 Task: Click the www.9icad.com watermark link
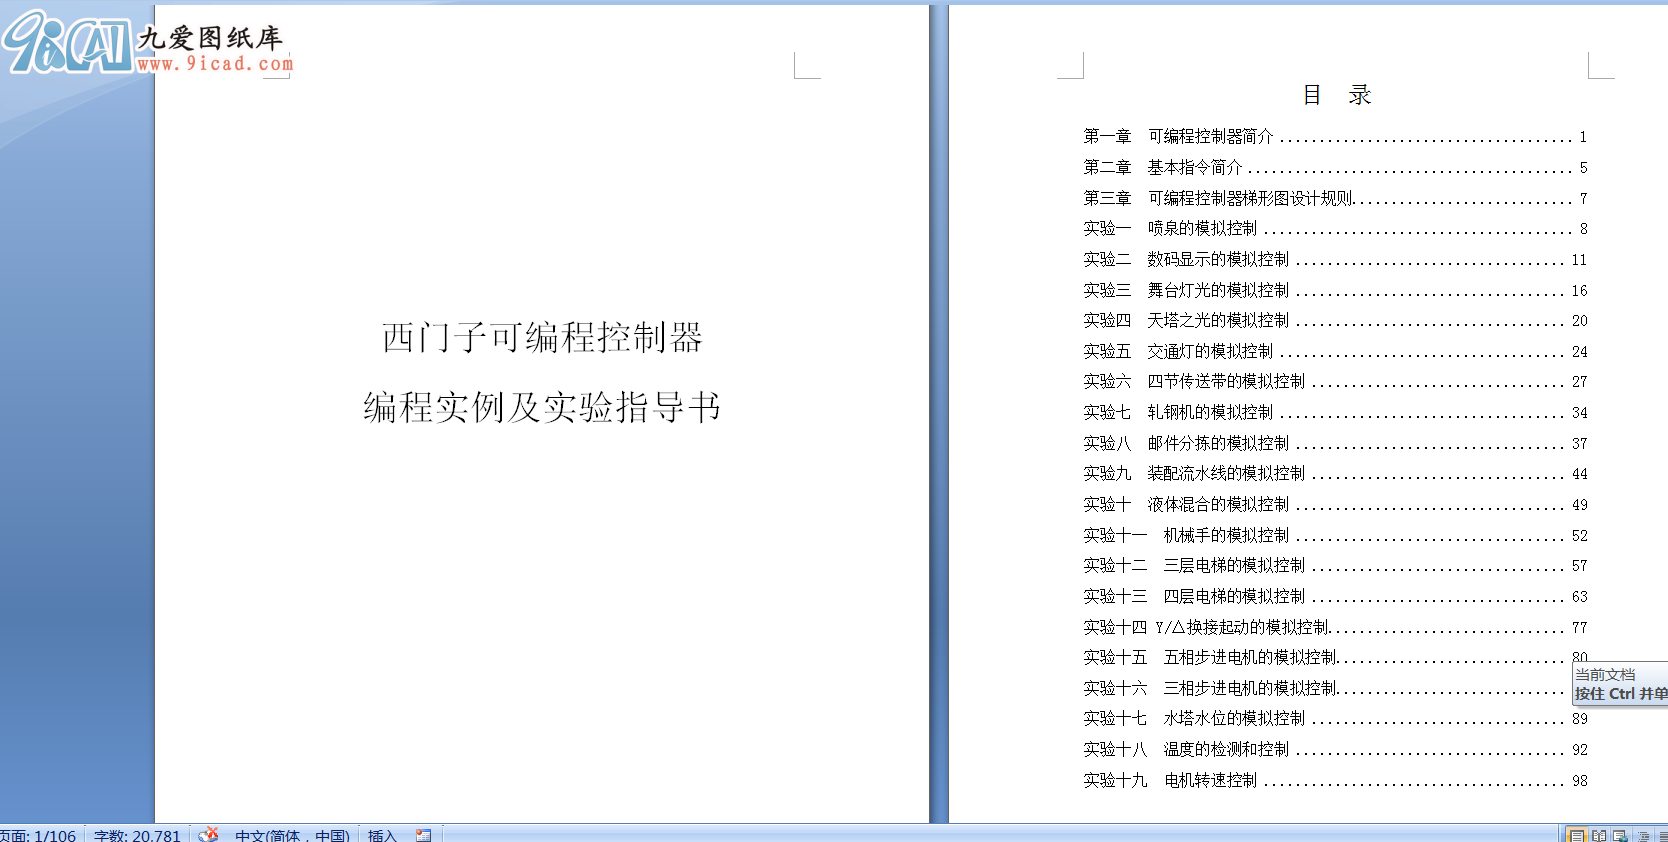pyautogui.click(x=215, y=64)
